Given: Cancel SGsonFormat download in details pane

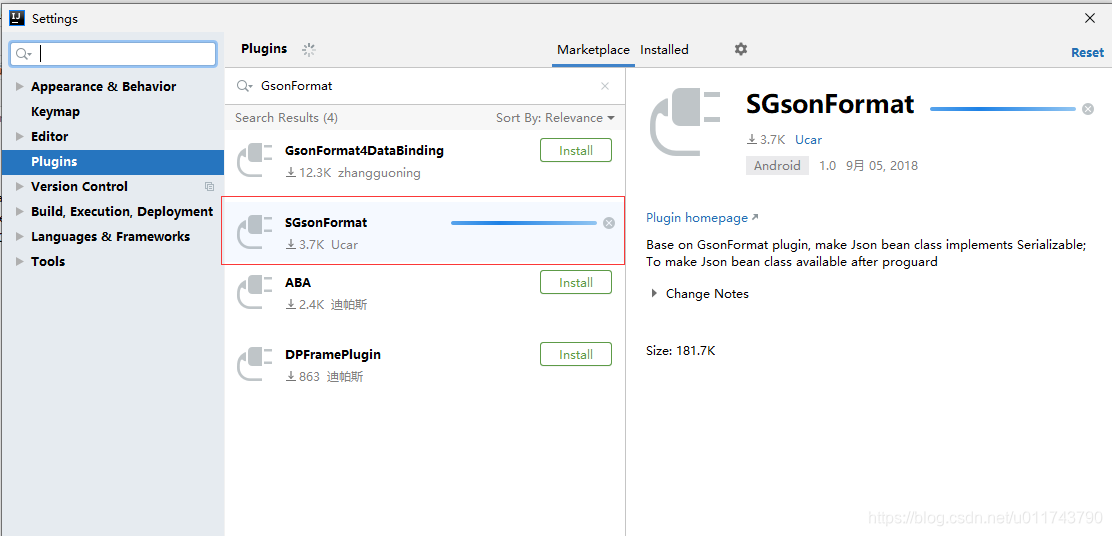Looking at the screenshot, I should click(1088, 108).
